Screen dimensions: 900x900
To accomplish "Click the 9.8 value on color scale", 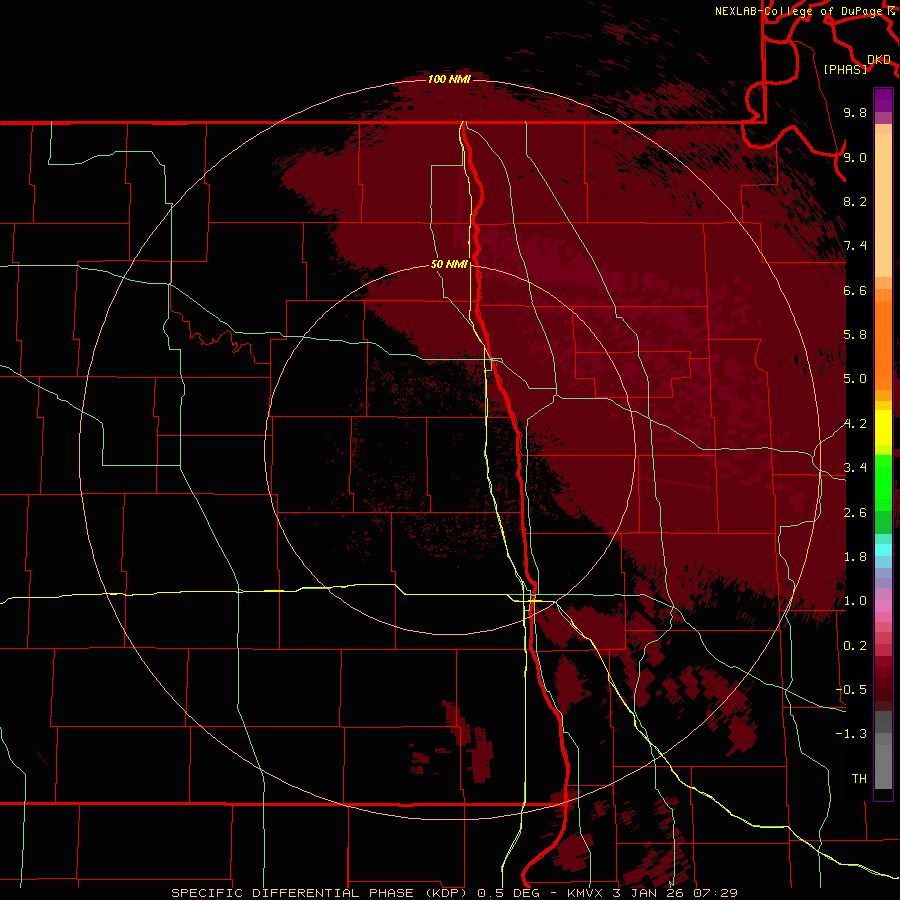I will (855, 112).
